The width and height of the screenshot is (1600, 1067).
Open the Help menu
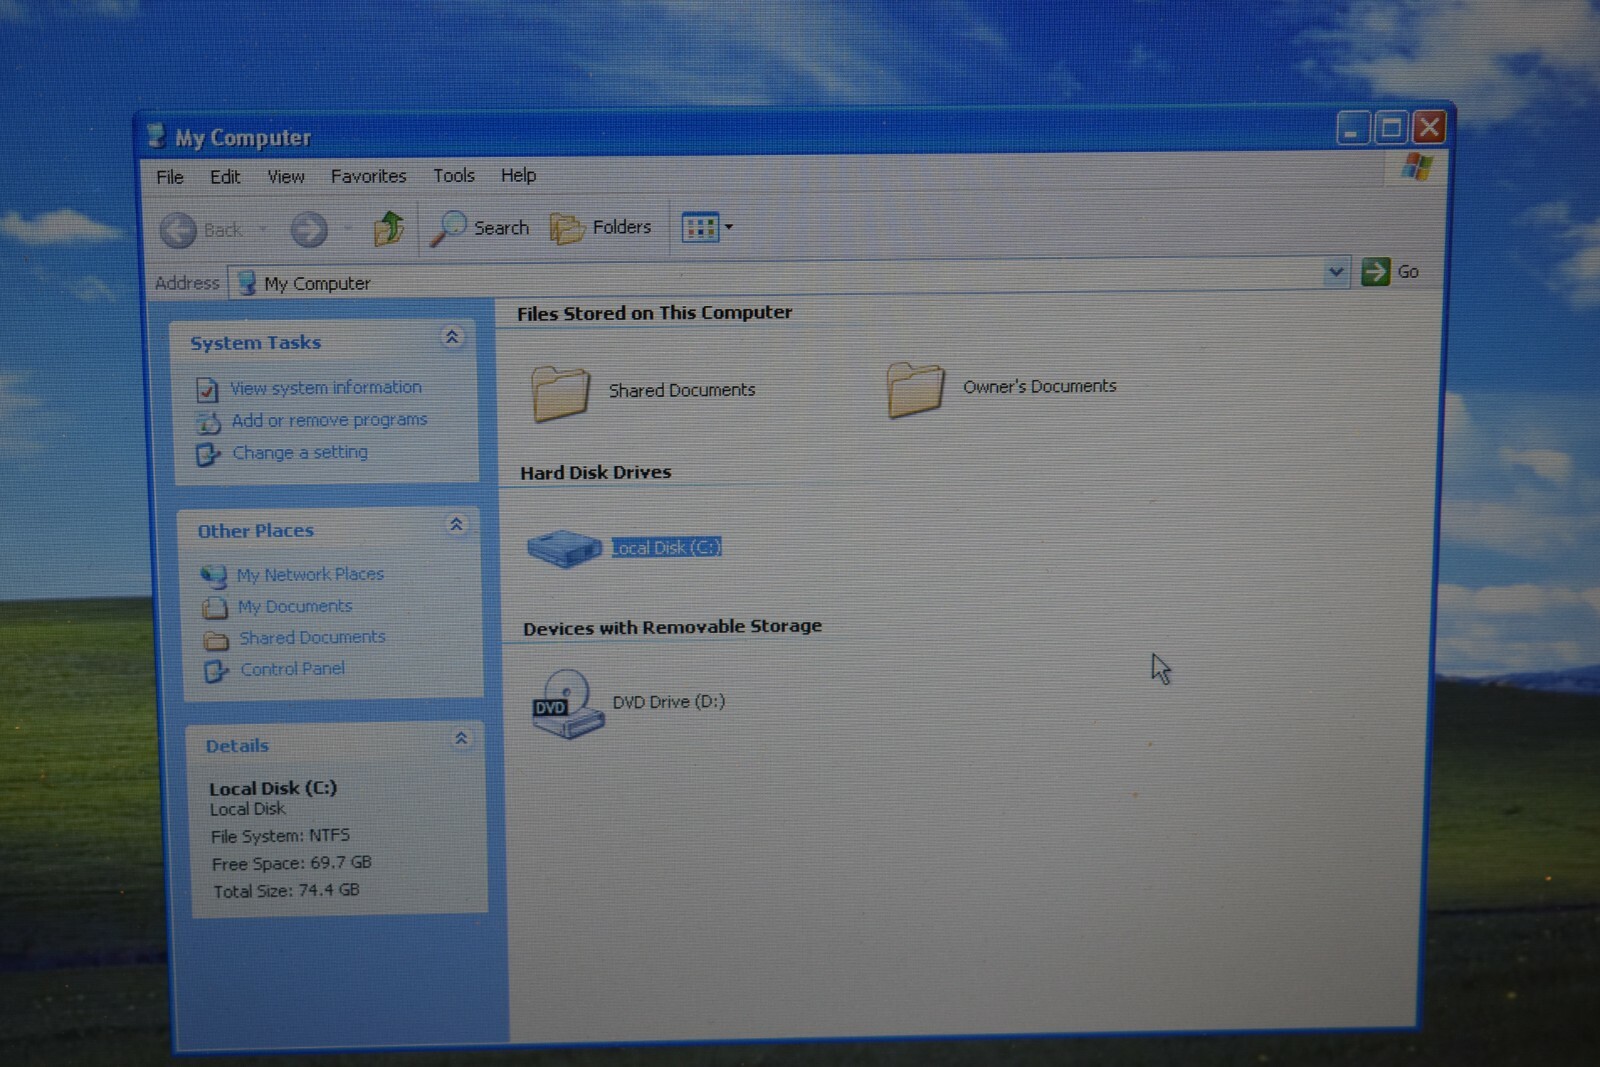coord(518,175)
